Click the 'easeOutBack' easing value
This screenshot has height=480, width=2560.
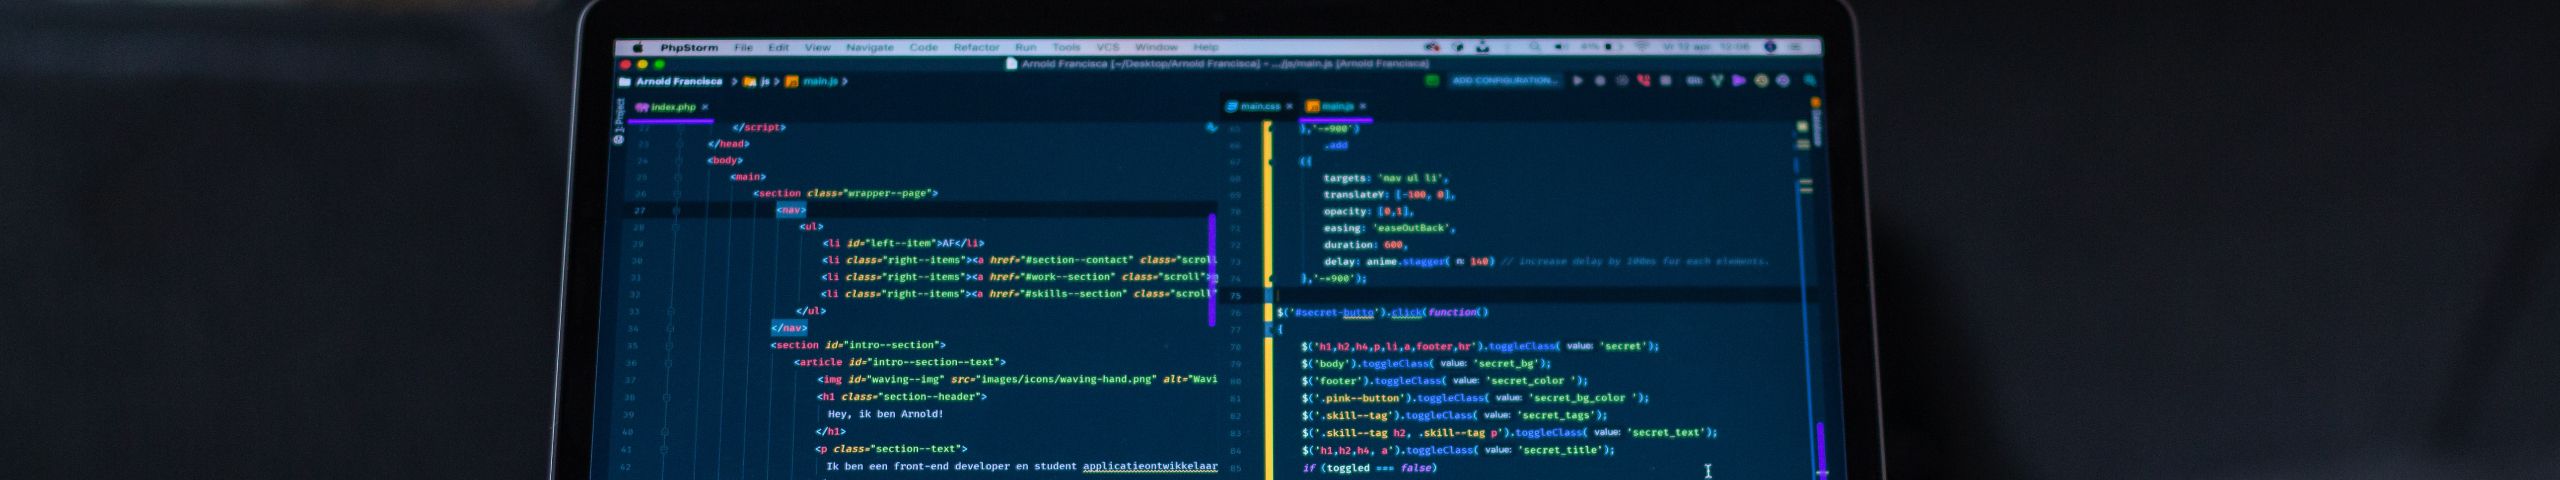click(1409, 228)
